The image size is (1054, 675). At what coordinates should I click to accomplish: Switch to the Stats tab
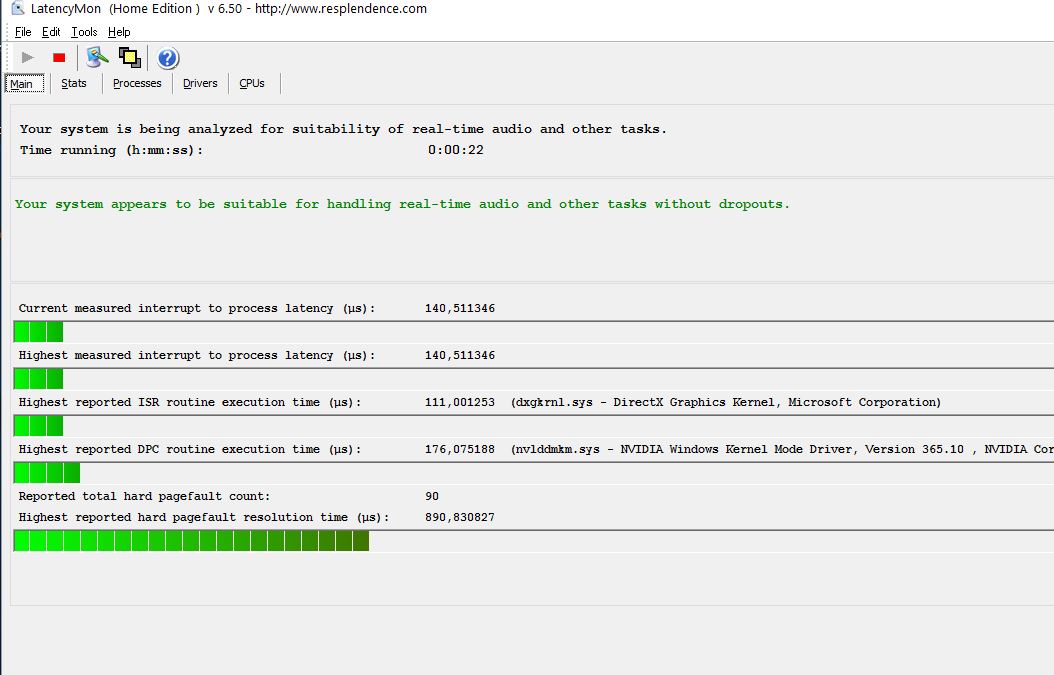pos(74,83)
